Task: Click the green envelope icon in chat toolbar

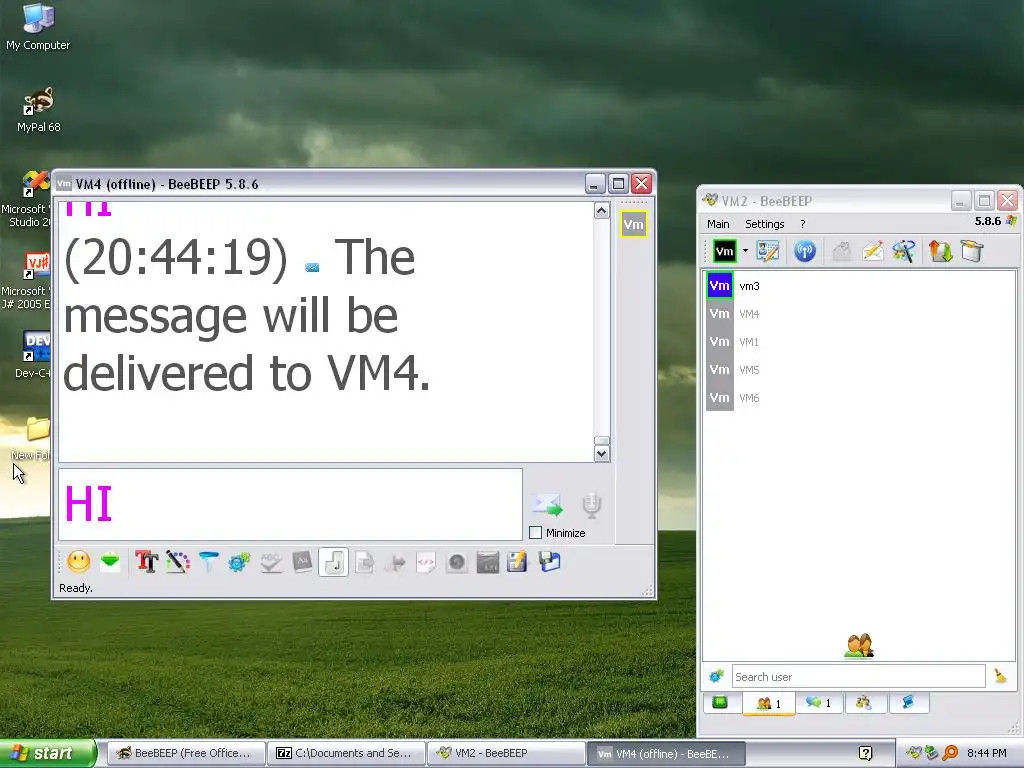Action: coord(110,562)
